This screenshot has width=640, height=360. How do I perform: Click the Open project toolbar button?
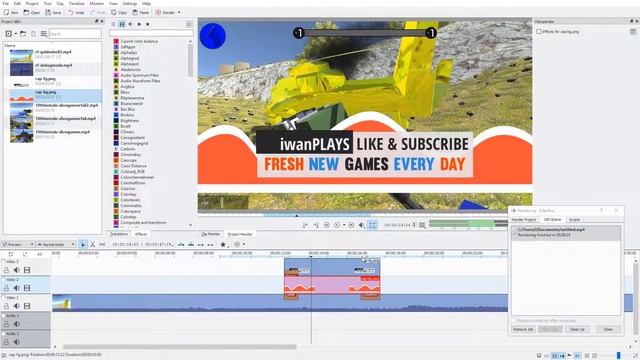[32, 13]
